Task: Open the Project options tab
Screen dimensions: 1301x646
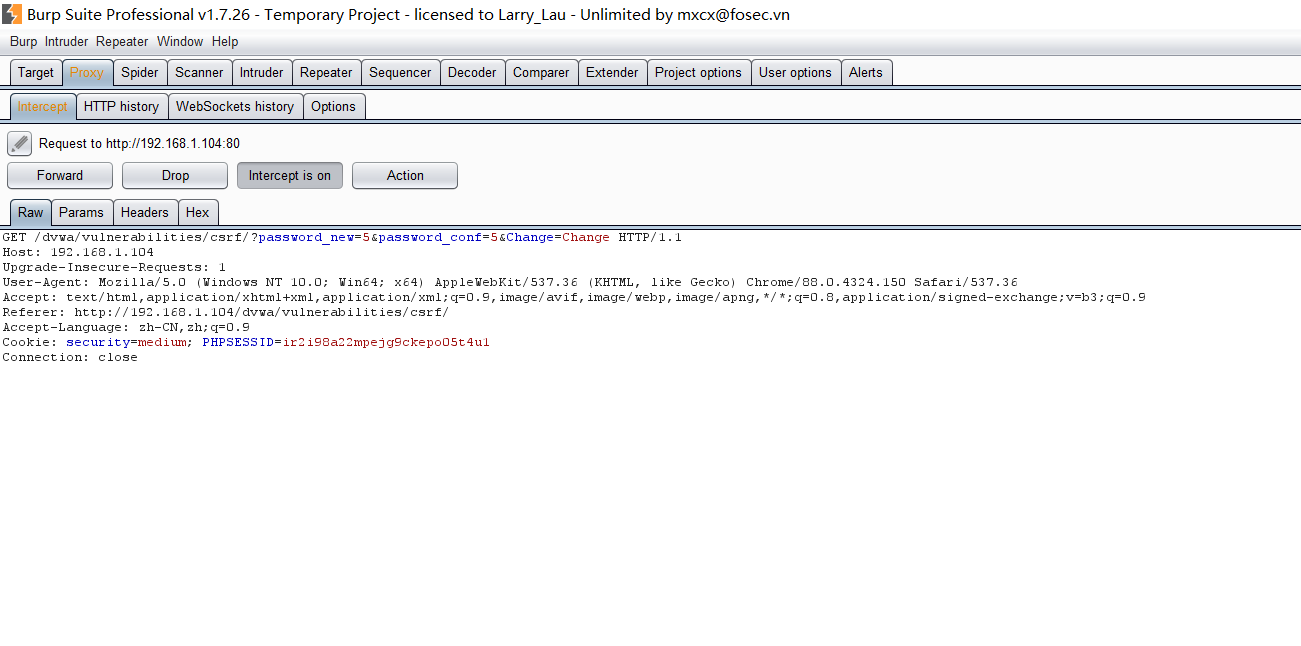Action: (x=698, y=73)
